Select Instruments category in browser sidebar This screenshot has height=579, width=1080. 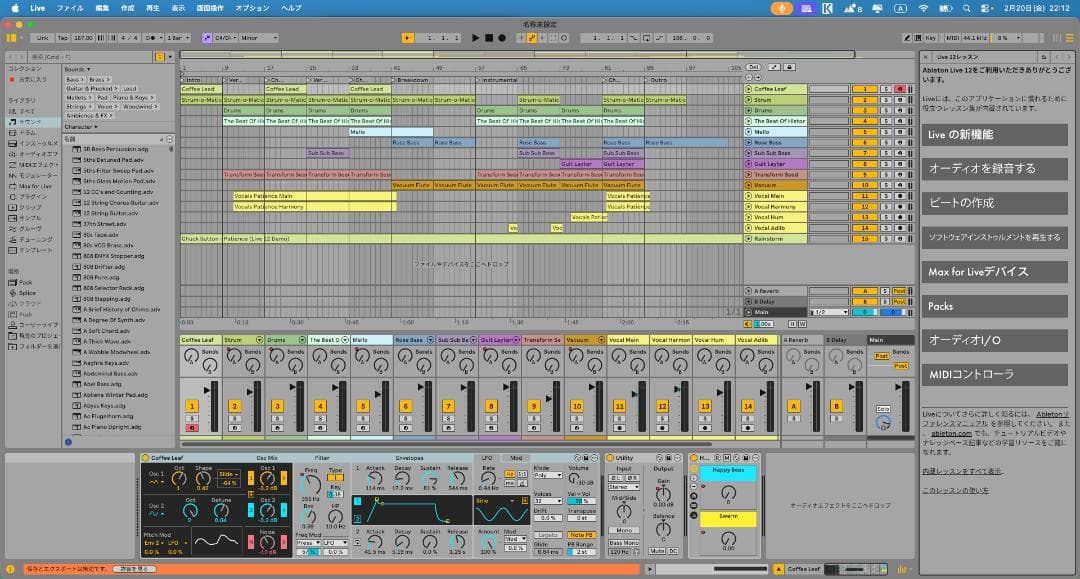(x=33, y=143)
